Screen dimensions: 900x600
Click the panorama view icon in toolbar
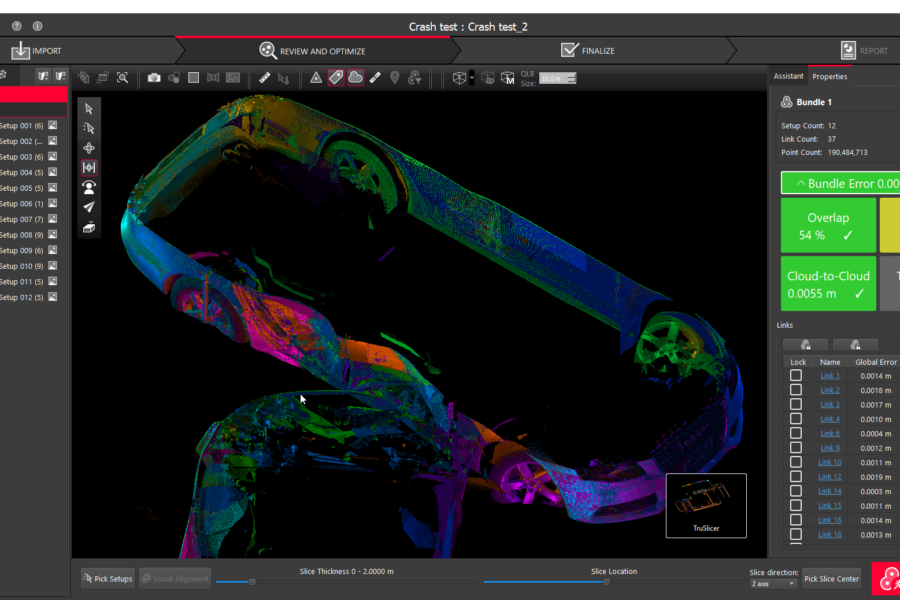point(213,78)
